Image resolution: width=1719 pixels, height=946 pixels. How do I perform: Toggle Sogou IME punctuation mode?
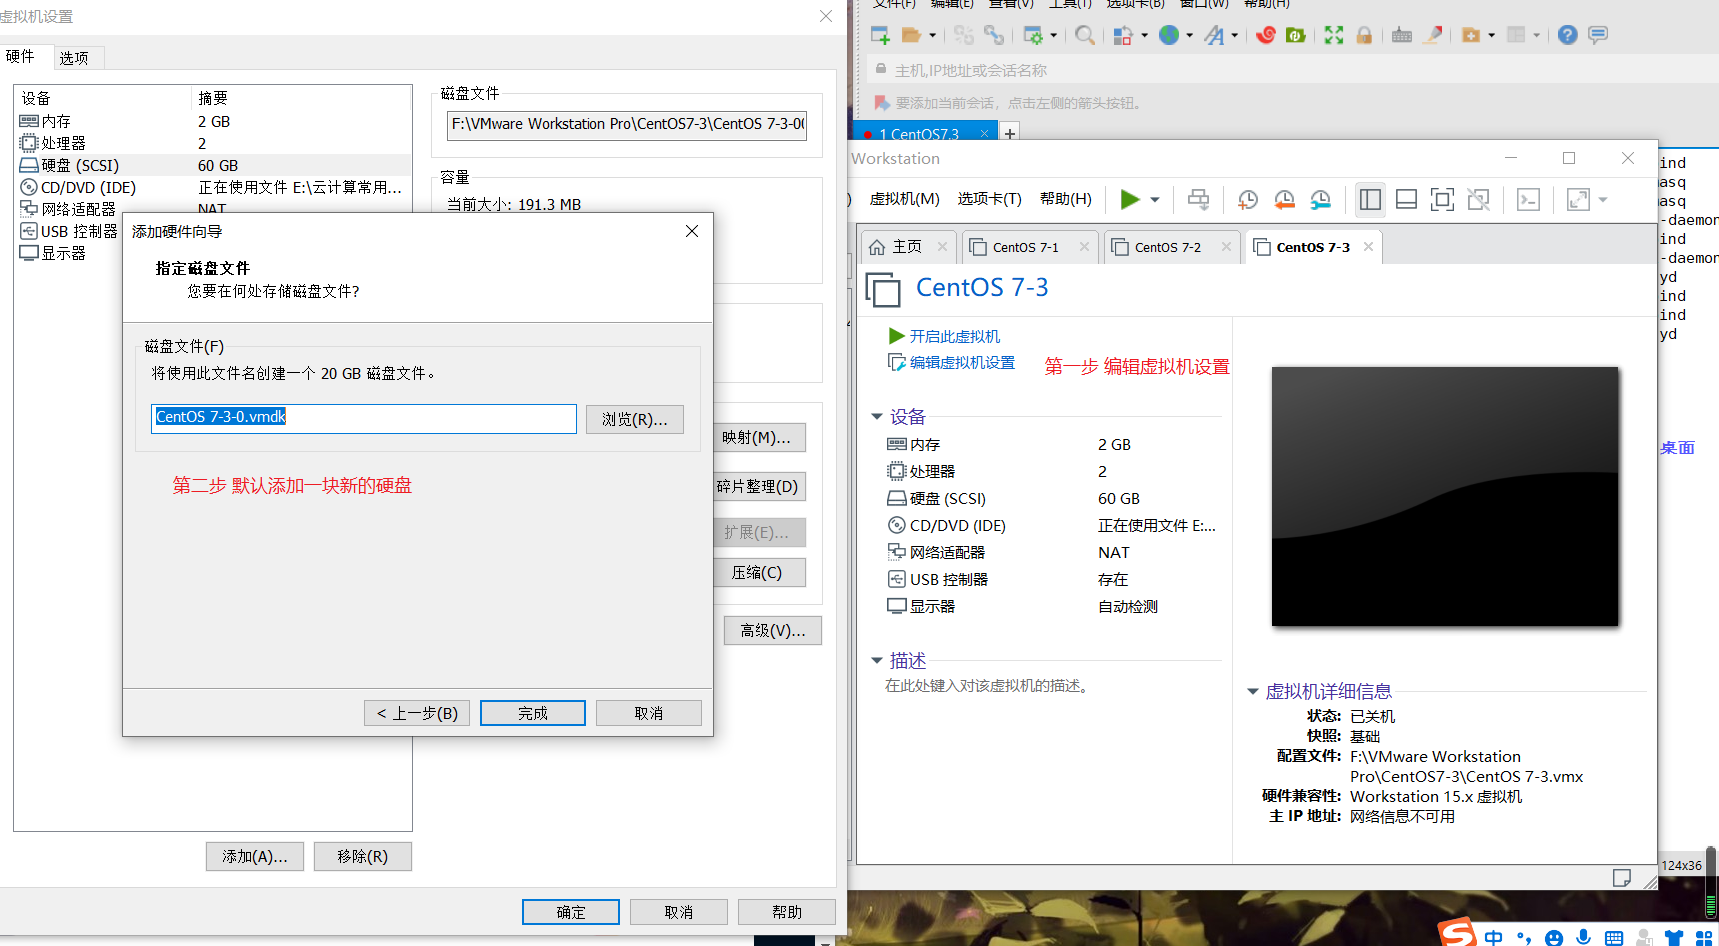[1524, 938]
